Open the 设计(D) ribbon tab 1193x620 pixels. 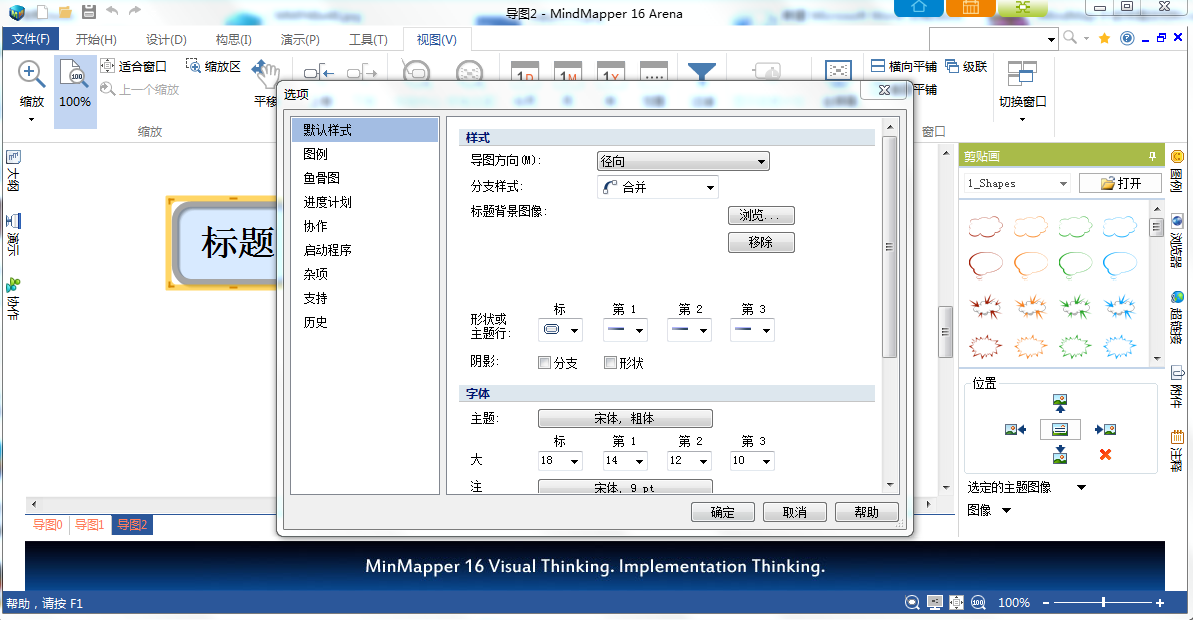166,40
